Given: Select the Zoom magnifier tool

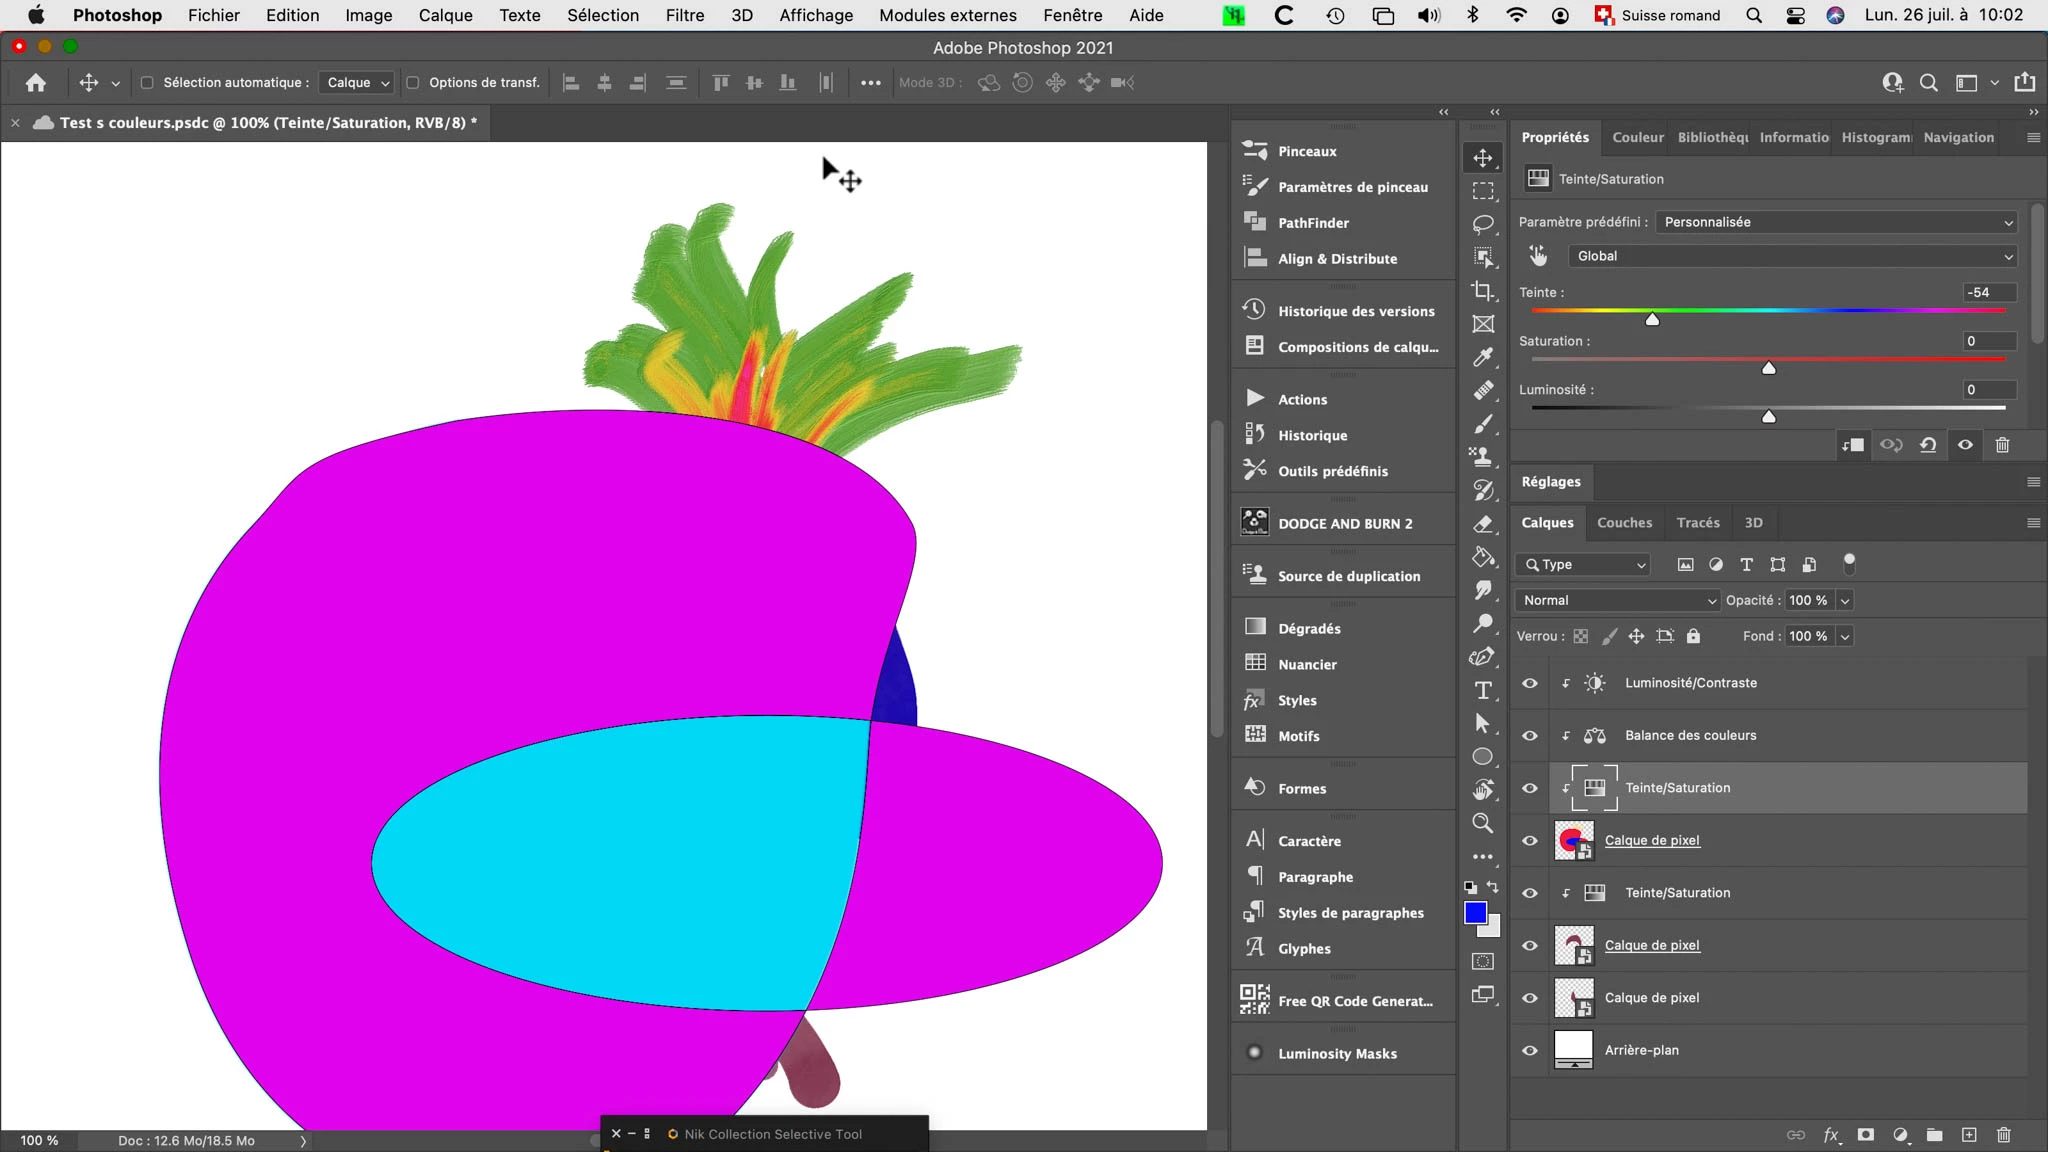Looking at the screenshot, I should [x=1483, y=823].
